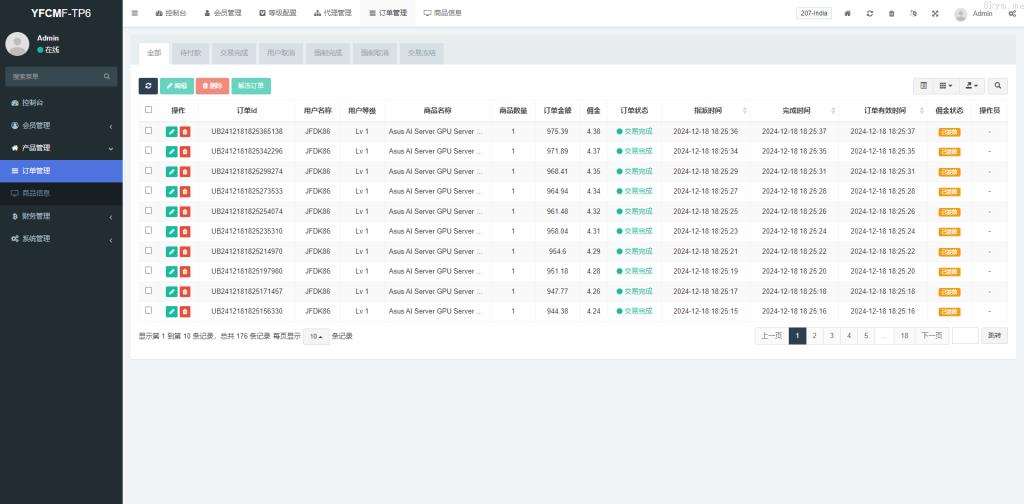Open the rows-per-page dropdown showing 10
The image size is (1024, 504).
(314, 336)
